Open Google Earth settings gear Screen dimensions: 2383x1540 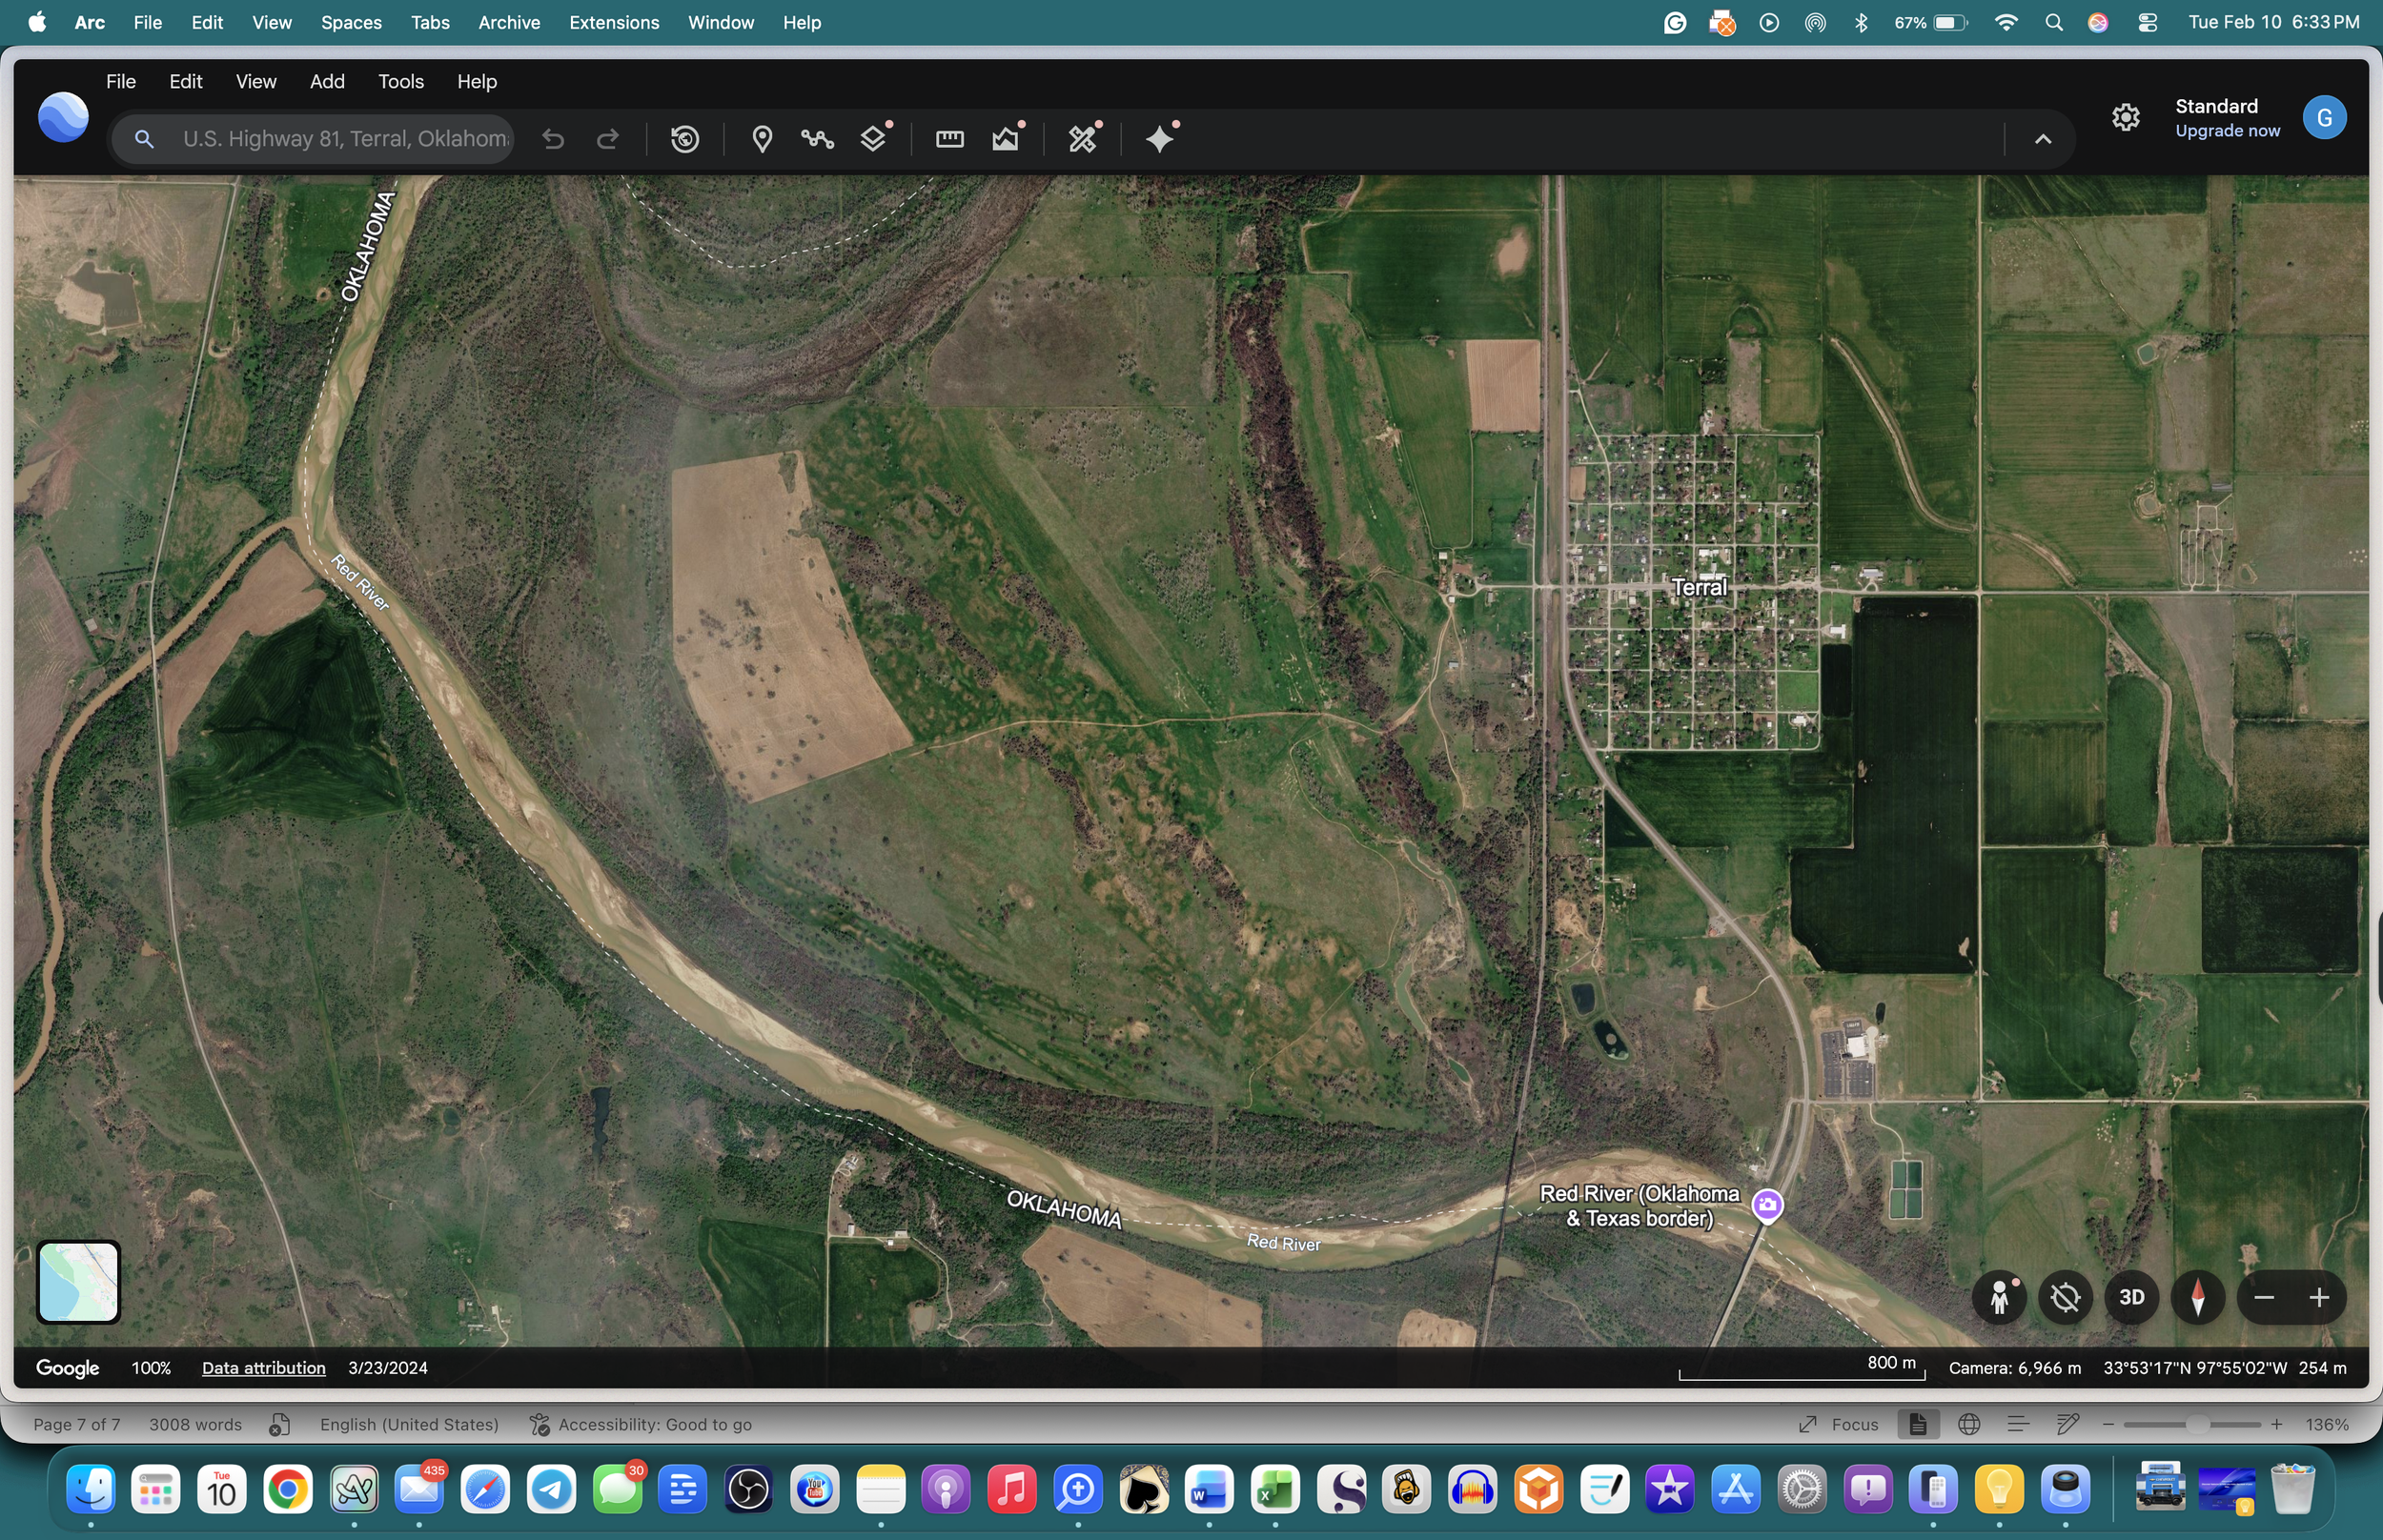pos(2126,117)
